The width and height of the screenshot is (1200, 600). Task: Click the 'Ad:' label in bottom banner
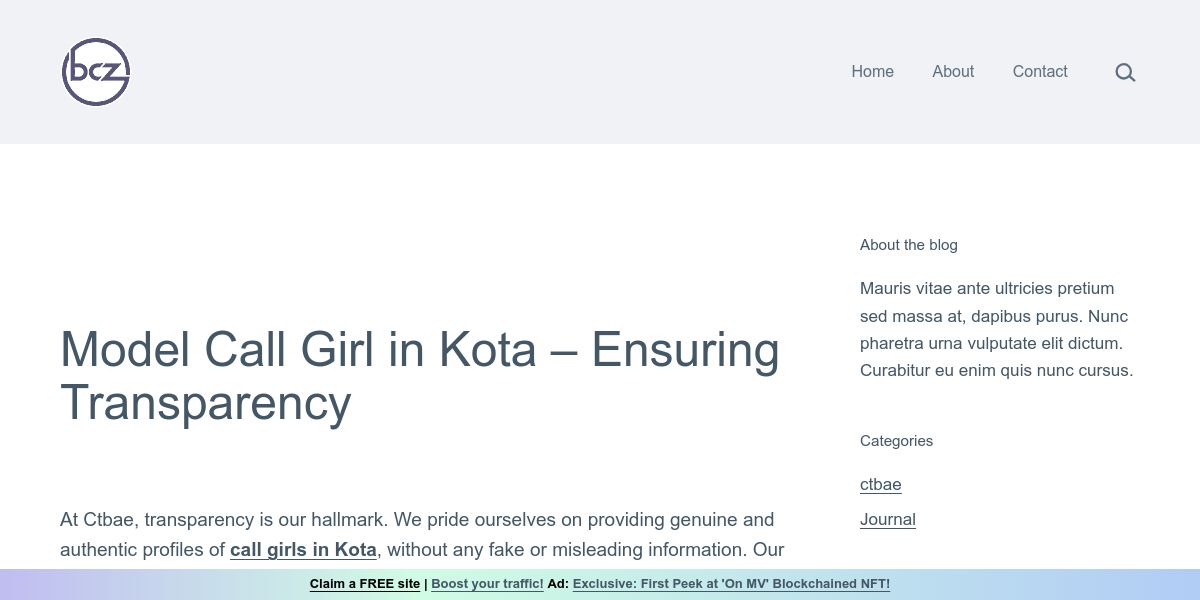click(x=558, y=584)
